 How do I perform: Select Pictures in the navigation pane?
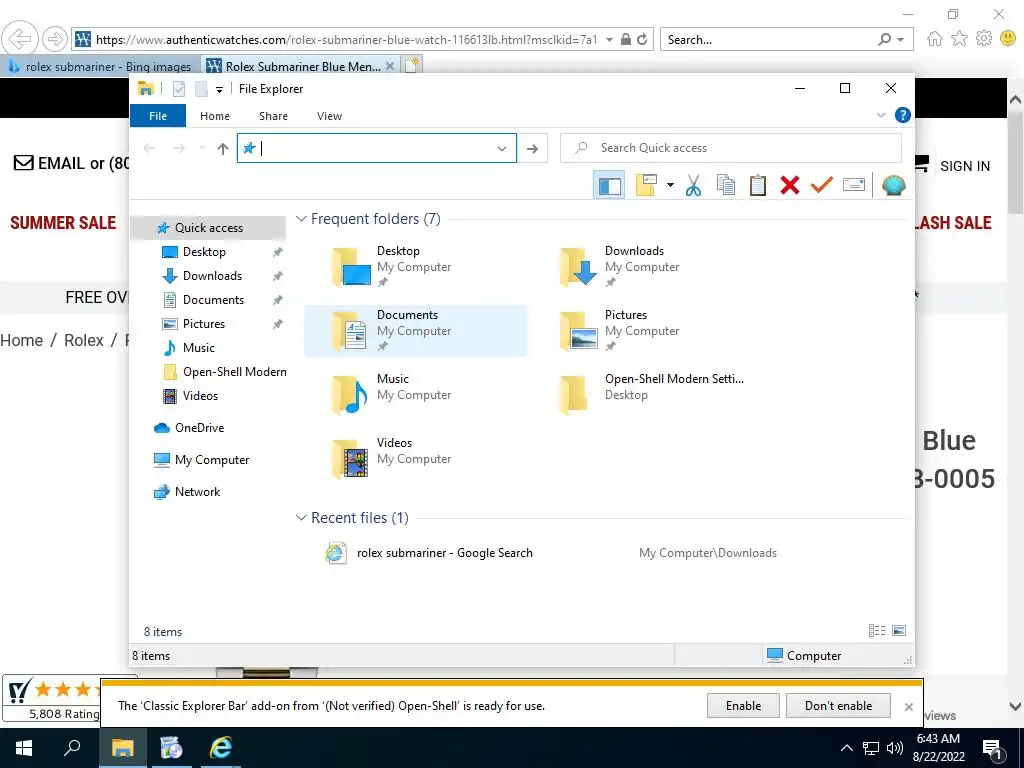[204, 324]
